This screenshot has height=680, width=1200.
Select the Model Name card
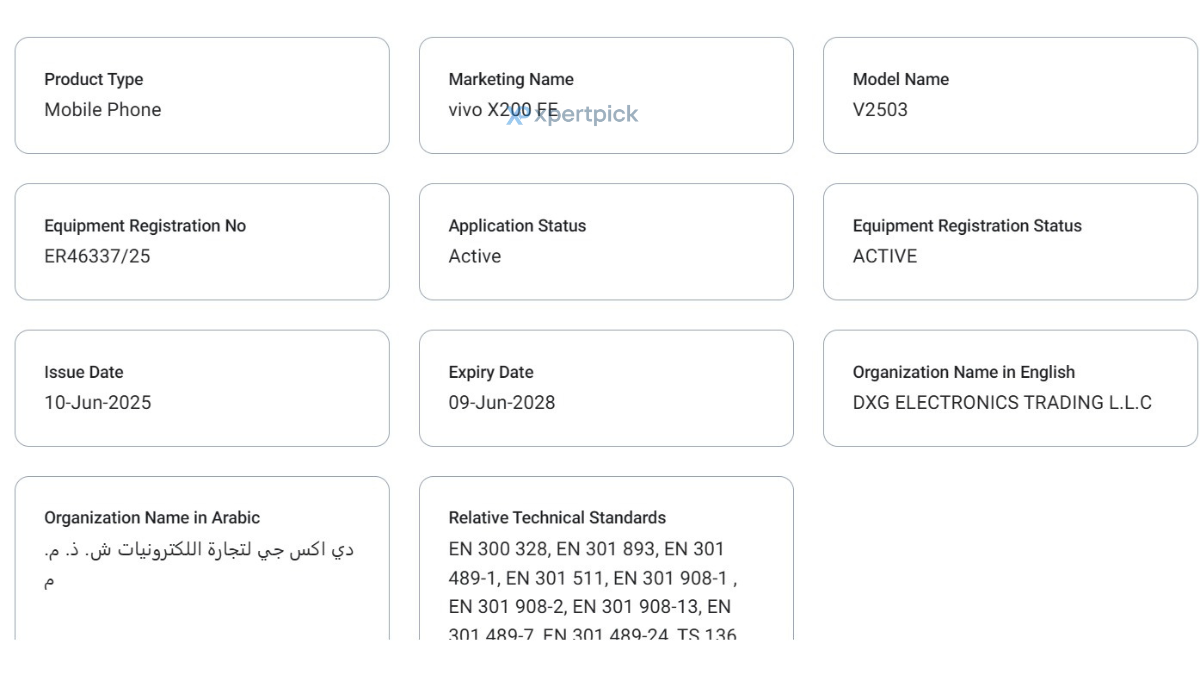tap(1010, 96)
